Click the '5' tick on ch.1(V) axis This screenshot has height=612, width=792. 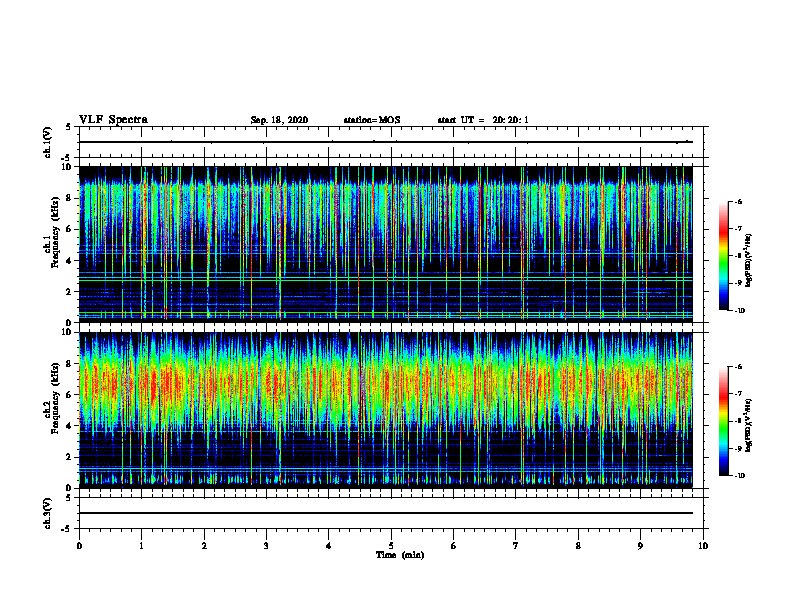pyautogui.click(x=69, y=127)
